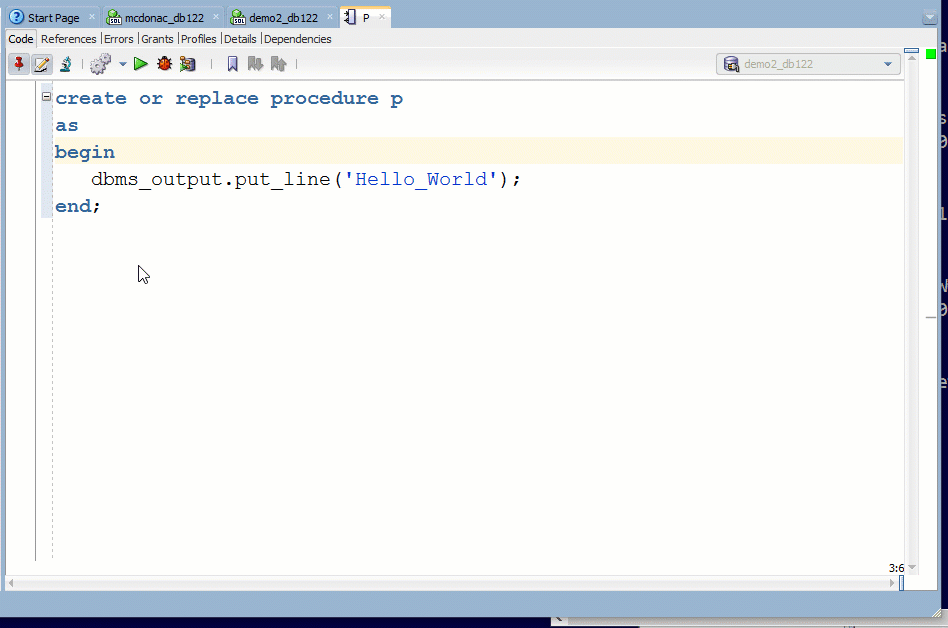This screenshot has height=628, width=948.
Task: Switch to the Errors sub-tab
Action: (118, 39)
